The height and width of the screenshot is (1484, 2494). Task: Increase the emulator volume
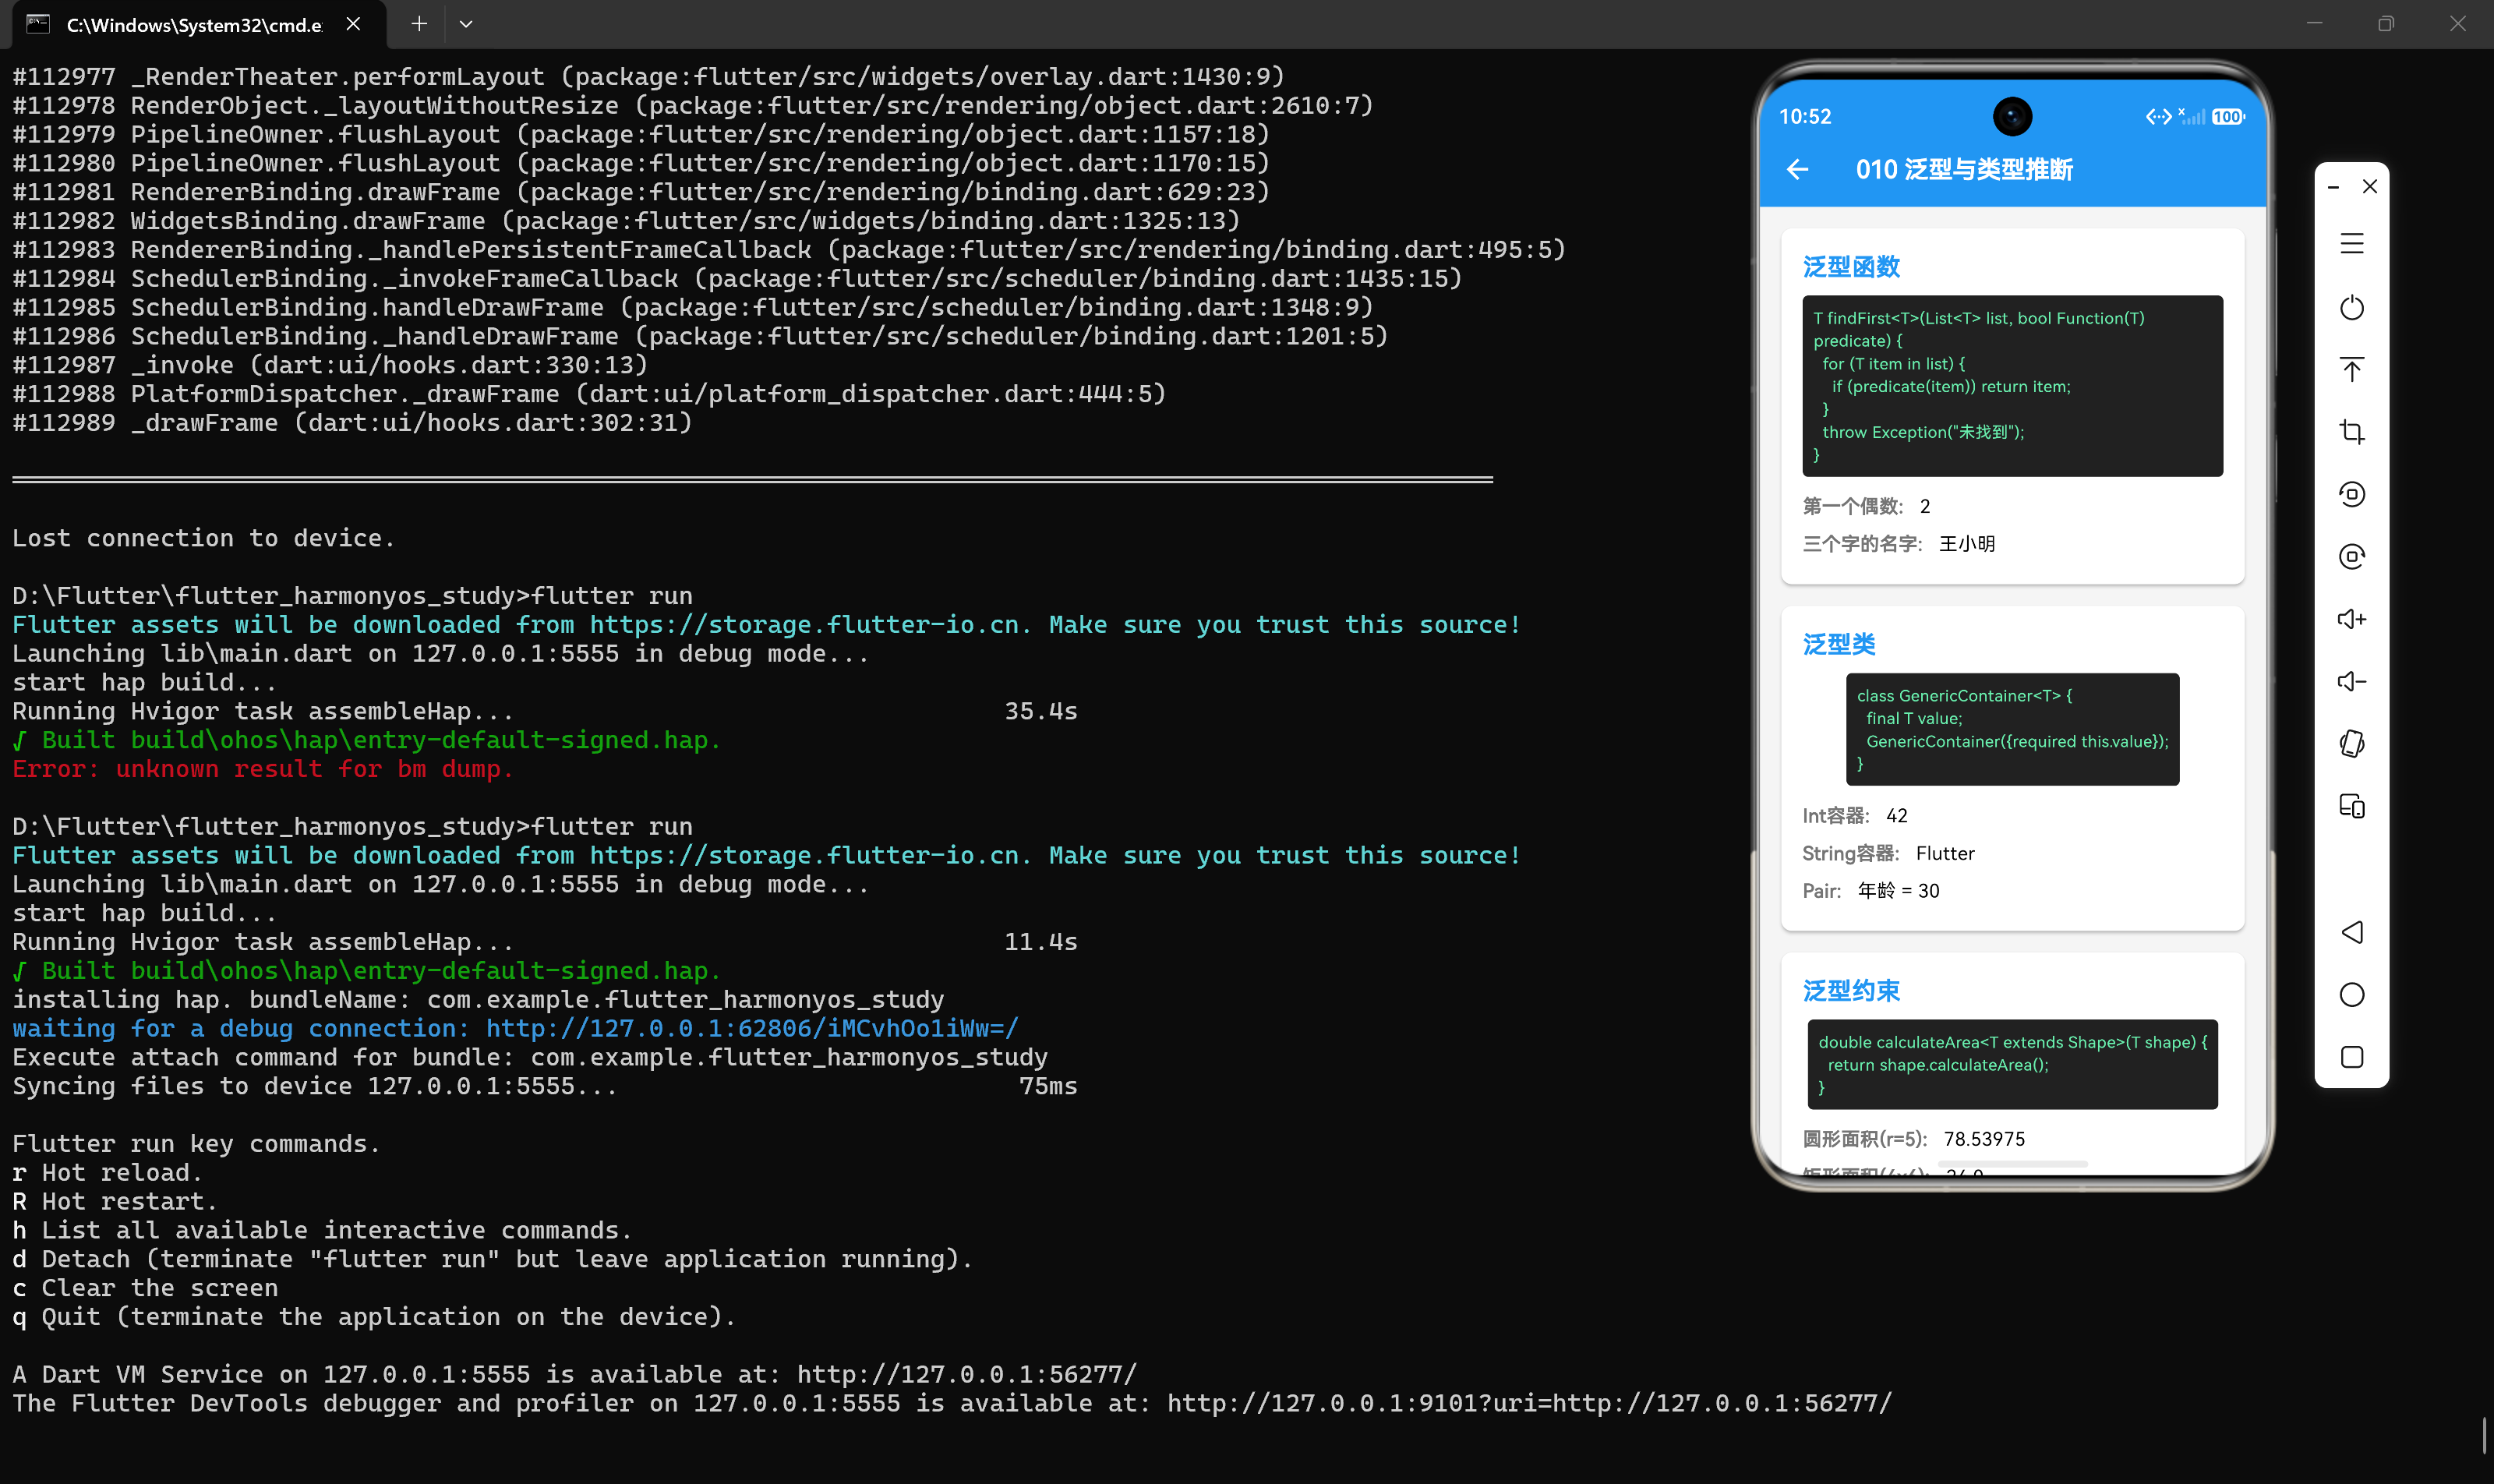click(2352, 619)
